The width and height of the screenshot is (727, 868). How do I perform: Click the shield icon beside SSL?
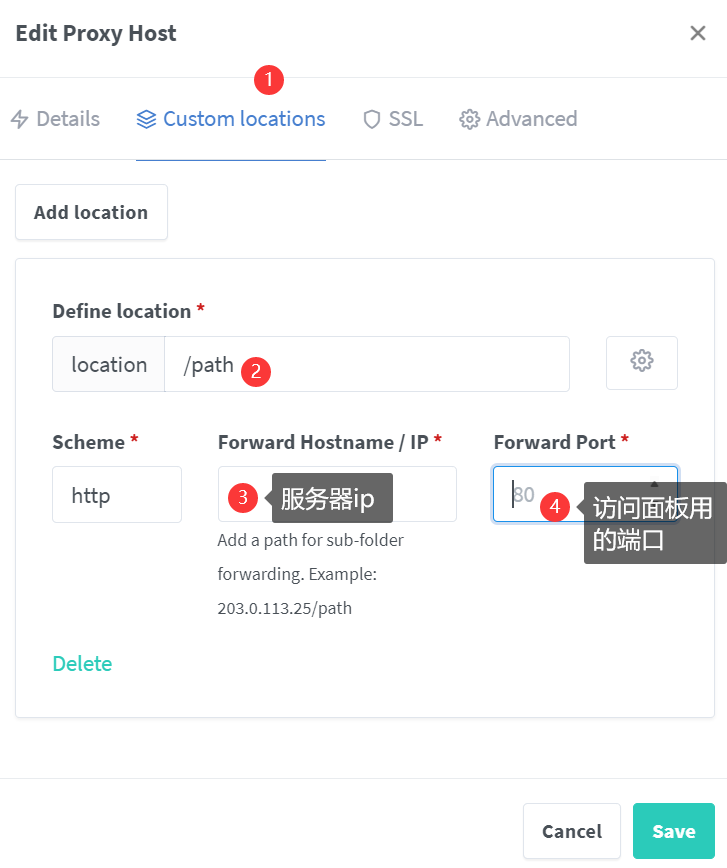372,120
